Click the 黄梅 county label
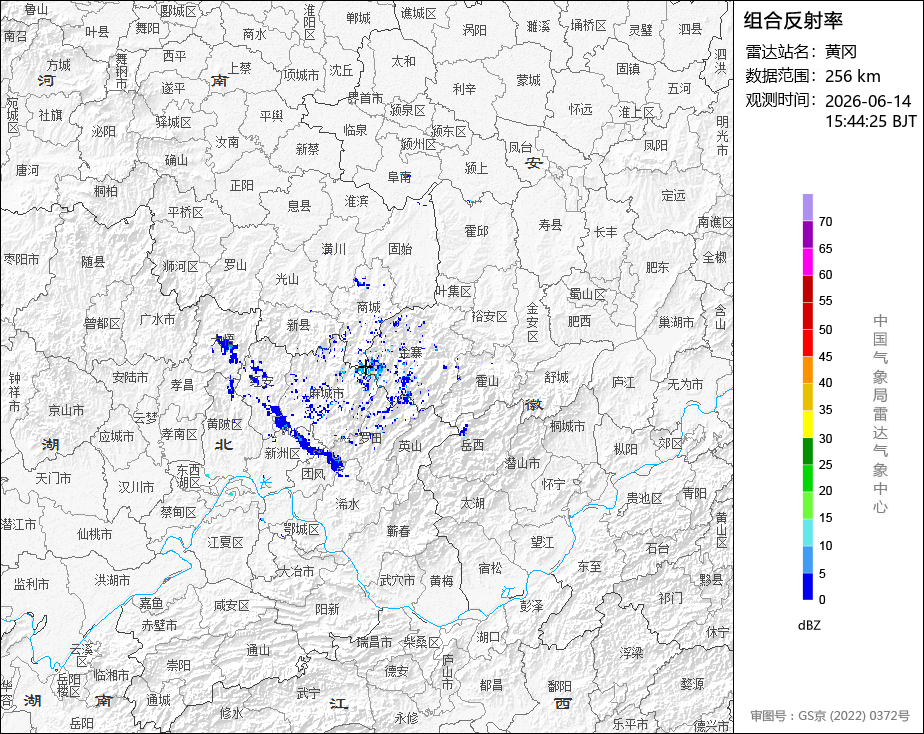The width and height of the screenshot is (924, 734). pos(441,581)
